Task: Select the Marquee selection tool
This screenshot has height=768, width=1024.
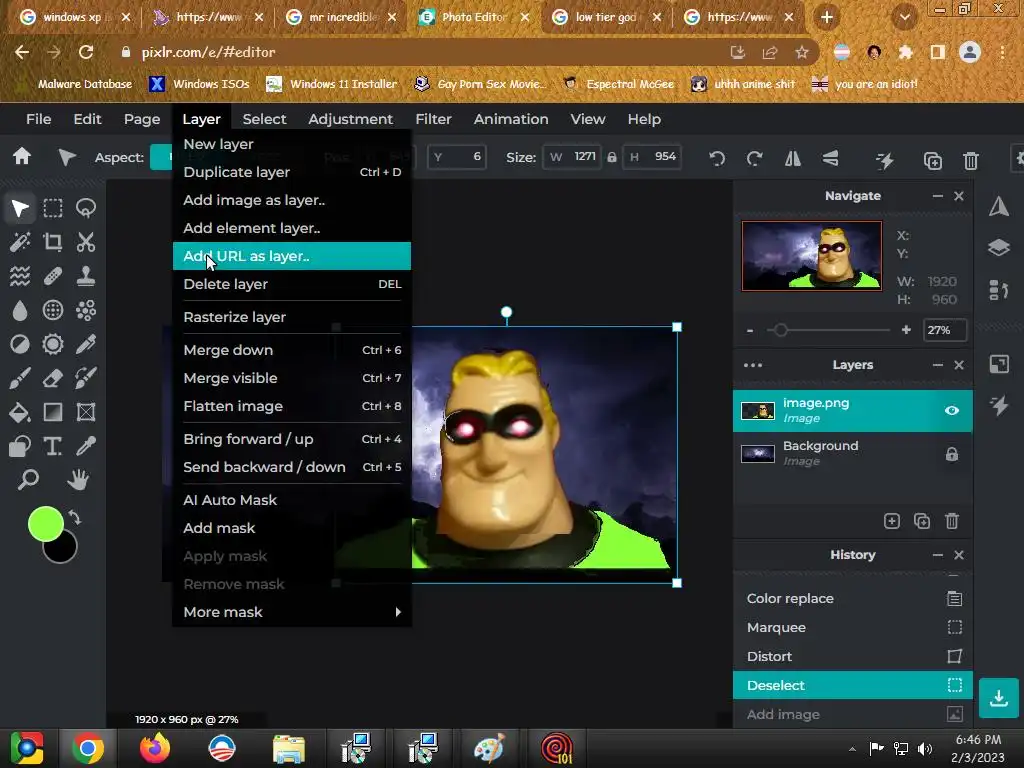Action: [53, 208]
